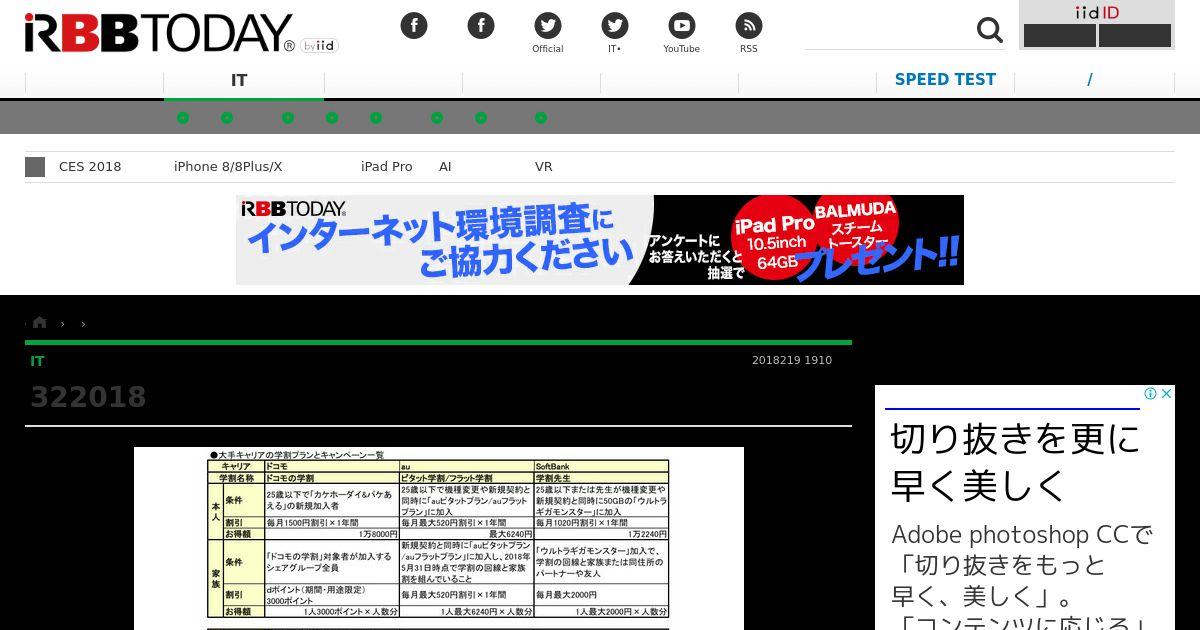Go home via the breadcrumb house icon
This screenshot has height=630, width=1200.
[x=39, y=322]
